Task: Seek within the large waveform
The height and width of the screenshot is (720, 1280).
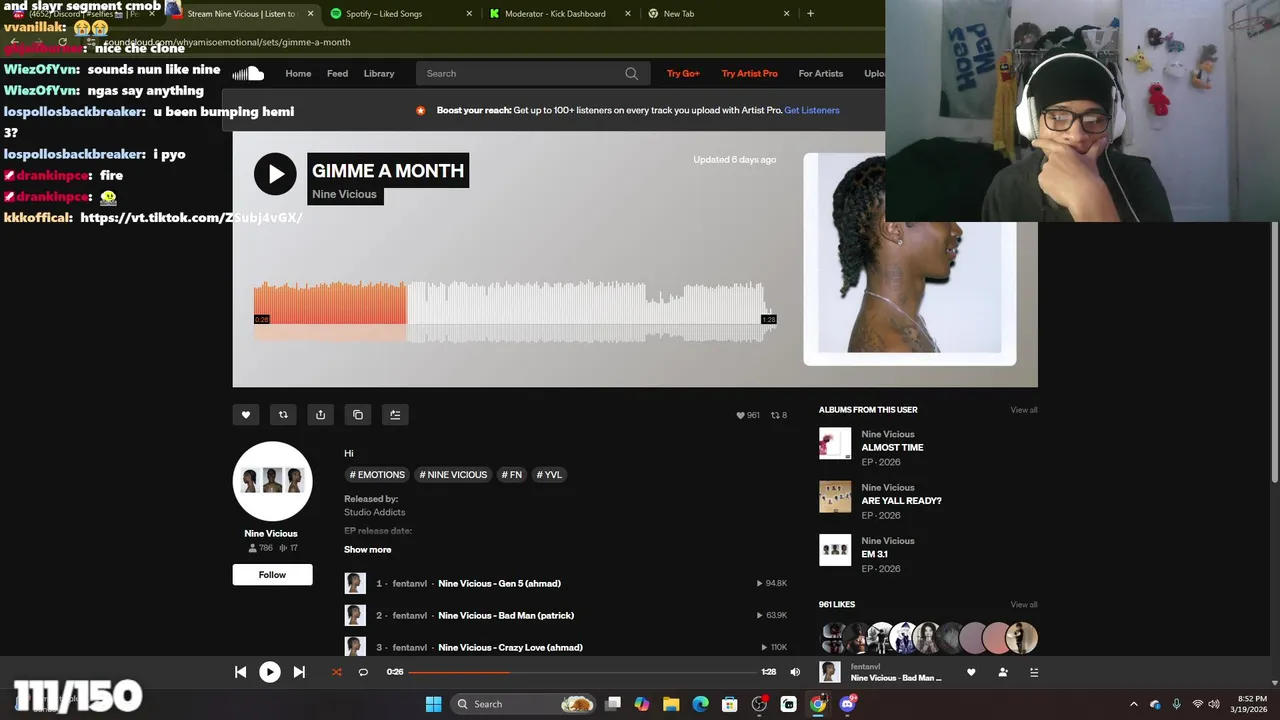Action: coord(515,312)
